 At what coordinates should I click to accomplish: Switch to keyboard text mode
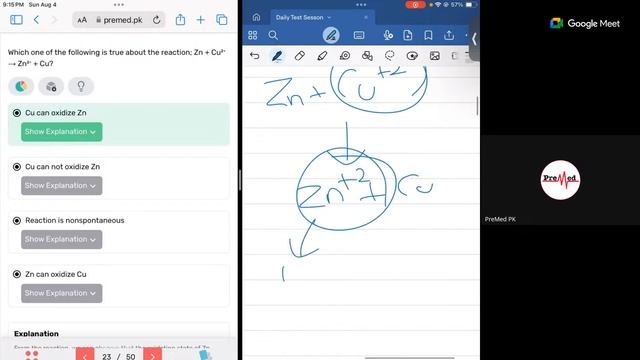pos(359,36)
